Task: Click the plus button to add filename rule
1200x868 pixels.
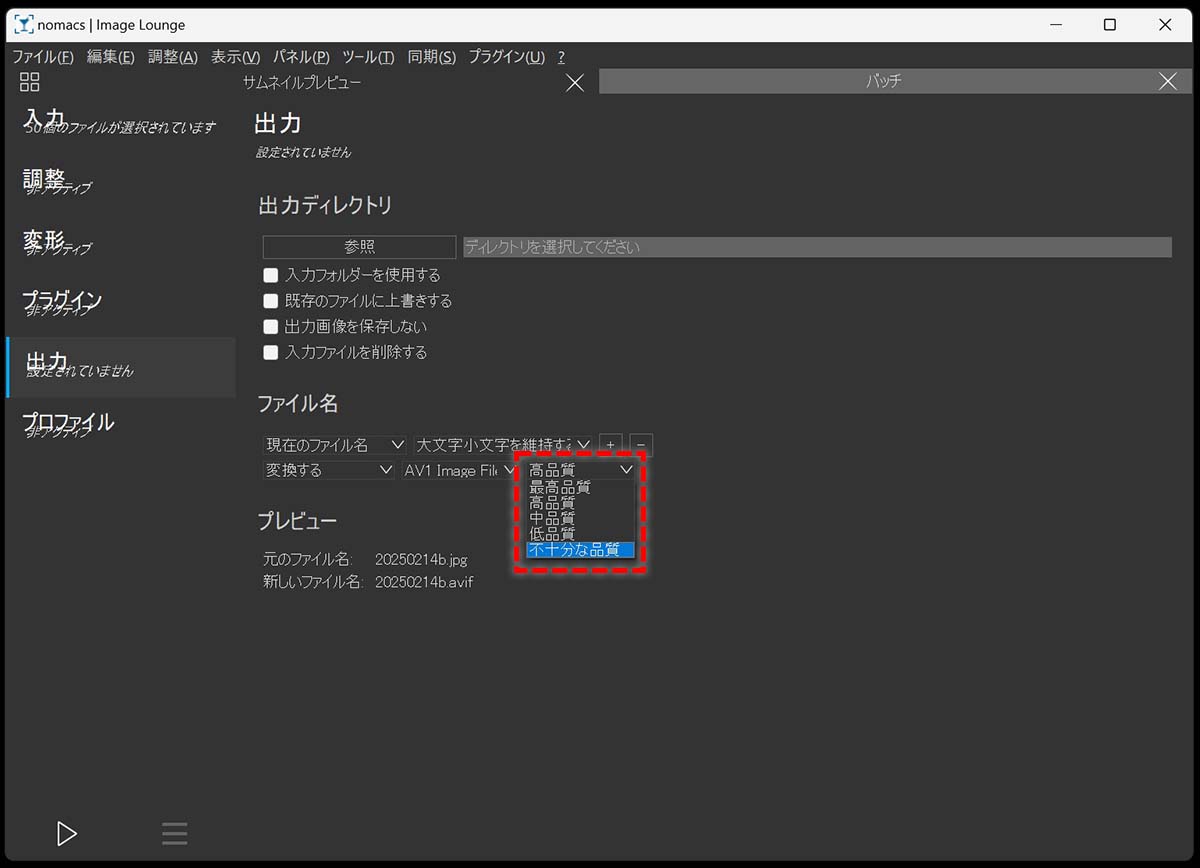Action: pyautogui.click(x=610, y=445)
